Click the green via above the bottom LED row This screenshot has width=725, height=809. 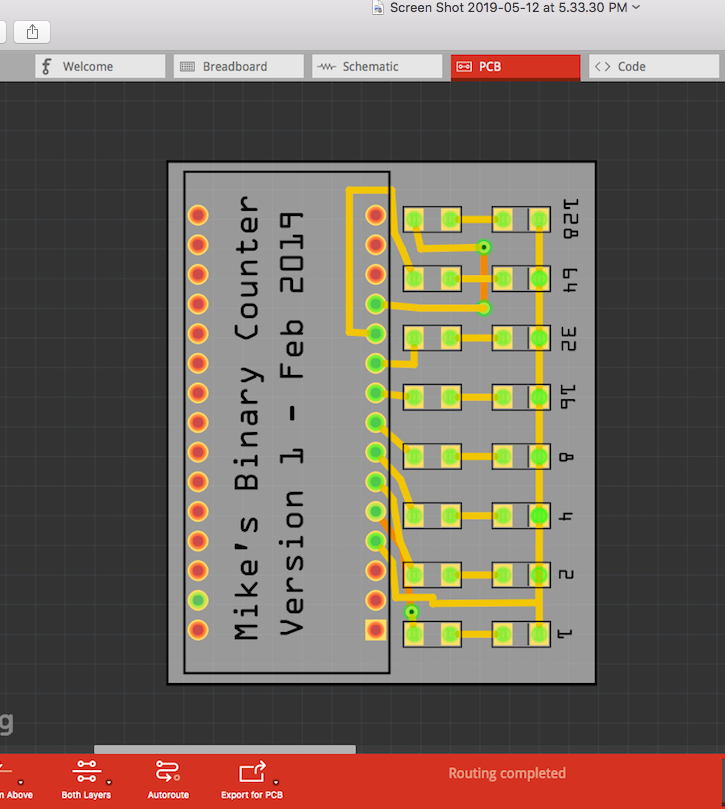[x=411, y=611]
